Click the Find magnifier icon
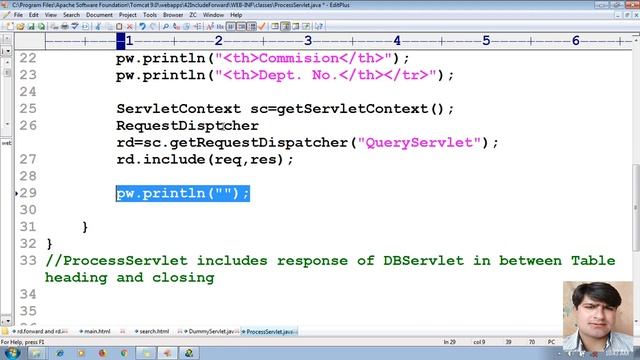This screenshot has height=360, width=640. coord(166,27)
